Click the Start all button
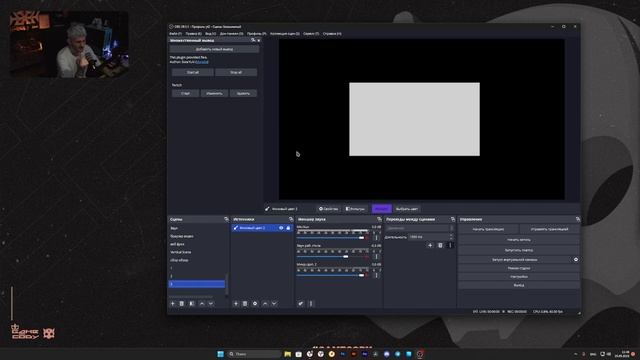 [193, 72]
